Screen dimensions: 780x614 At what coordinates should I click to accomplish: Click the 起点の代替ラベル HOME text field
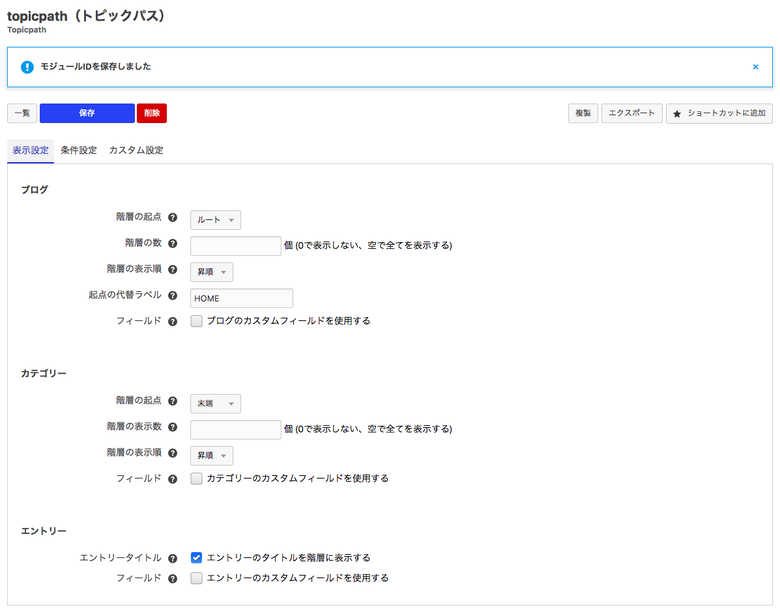pyautogui.click(x=241, y=298)
